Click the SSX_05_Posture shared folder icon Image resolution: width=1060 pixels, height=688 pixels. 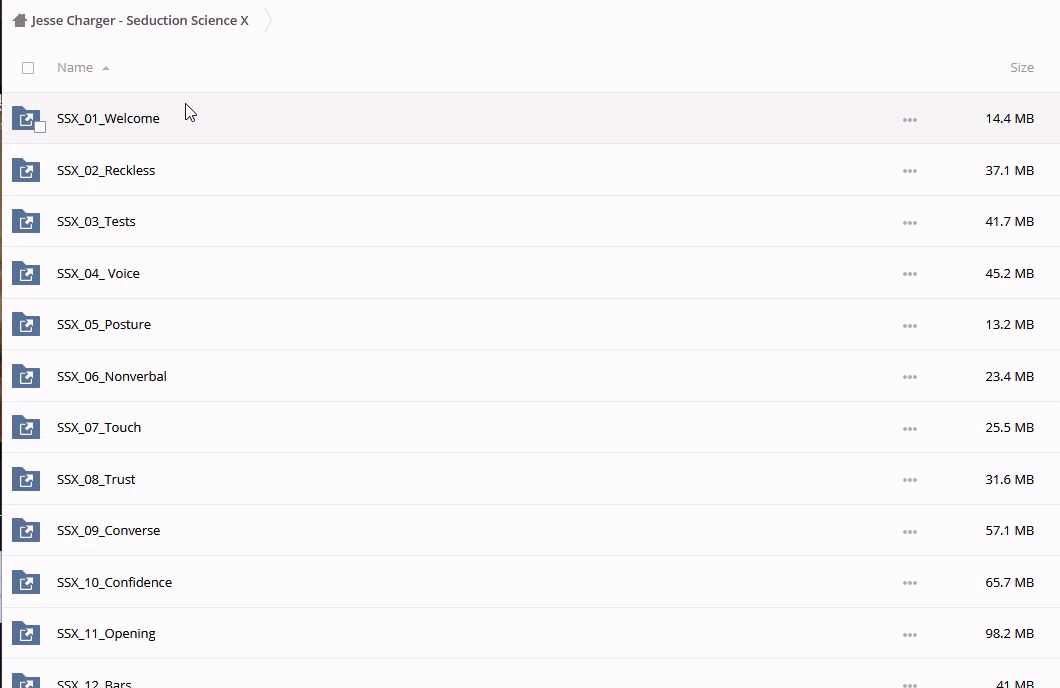coord(26,325)
